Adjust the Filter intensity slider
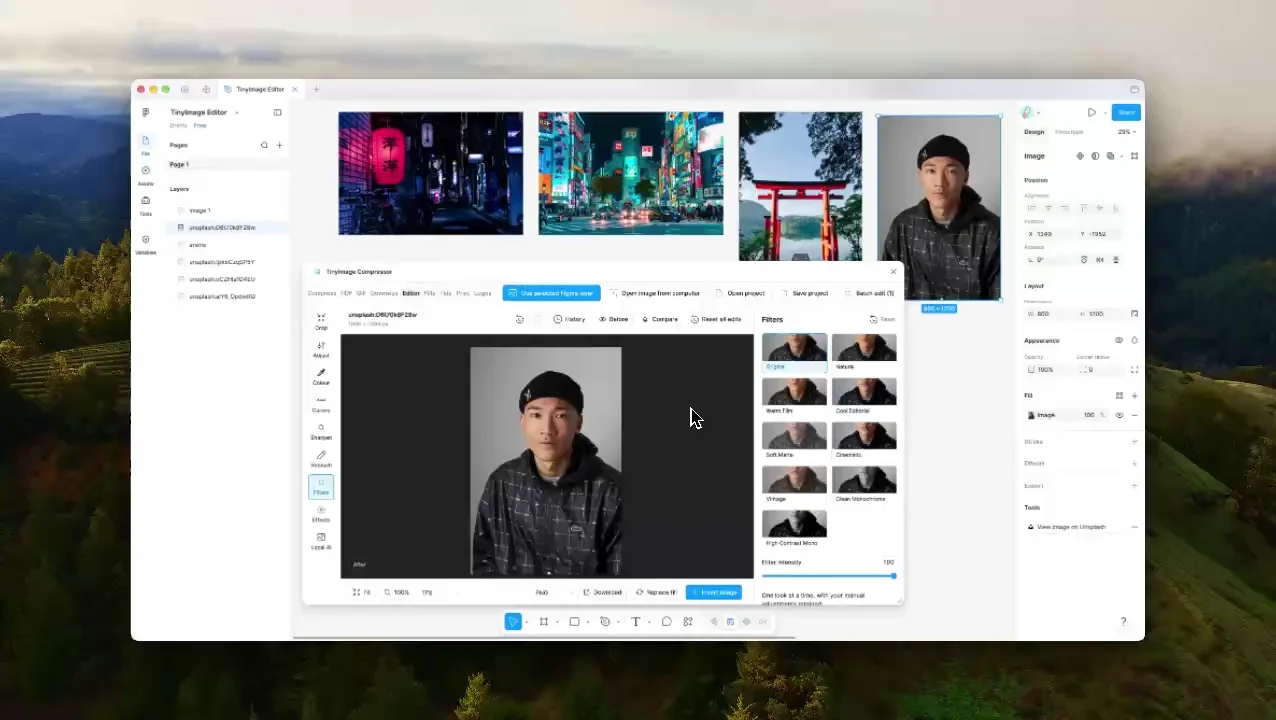 [828, 576]
